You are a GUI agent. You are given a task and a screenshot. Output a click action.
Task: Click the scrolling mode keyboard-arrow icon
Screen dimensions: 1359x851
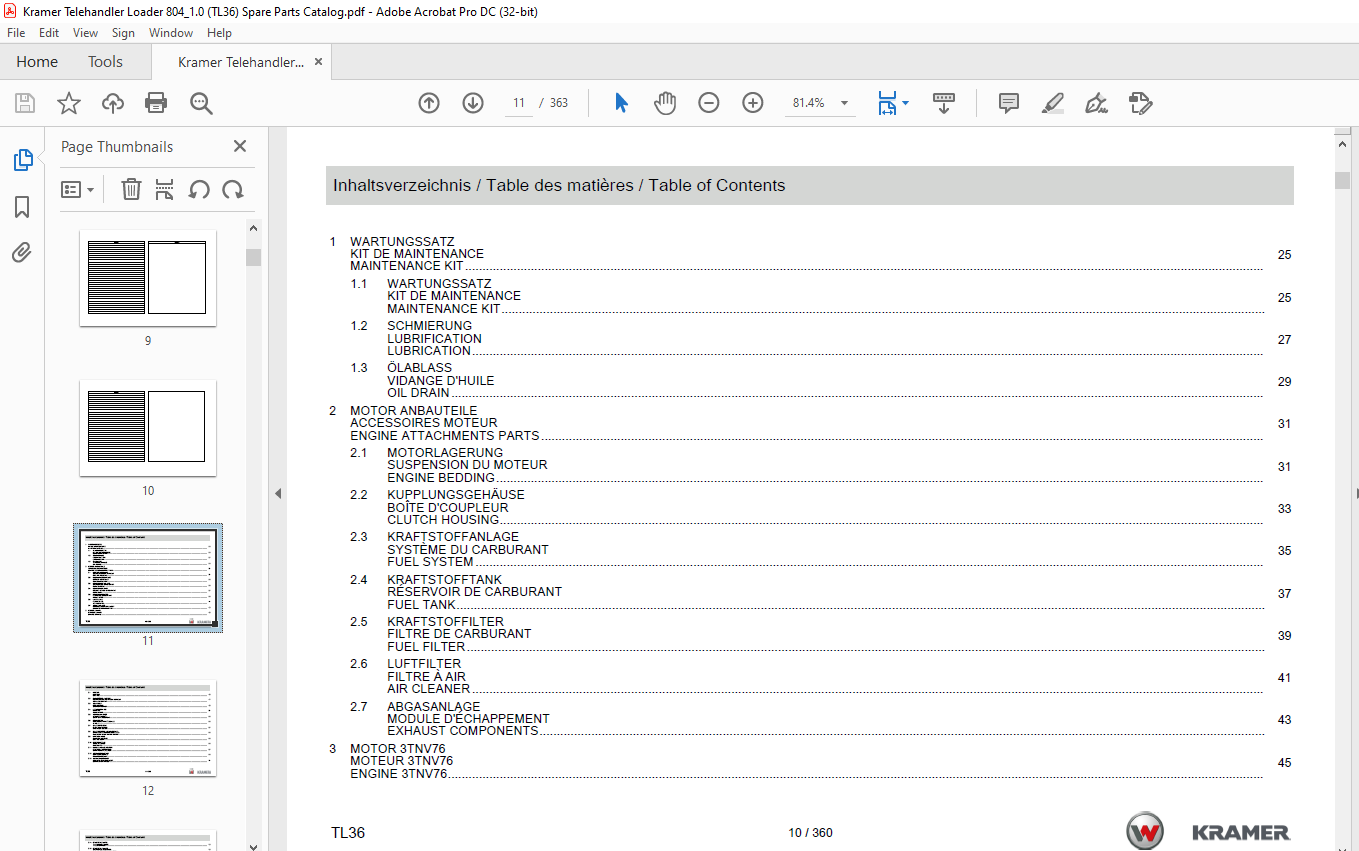[944, 103]
